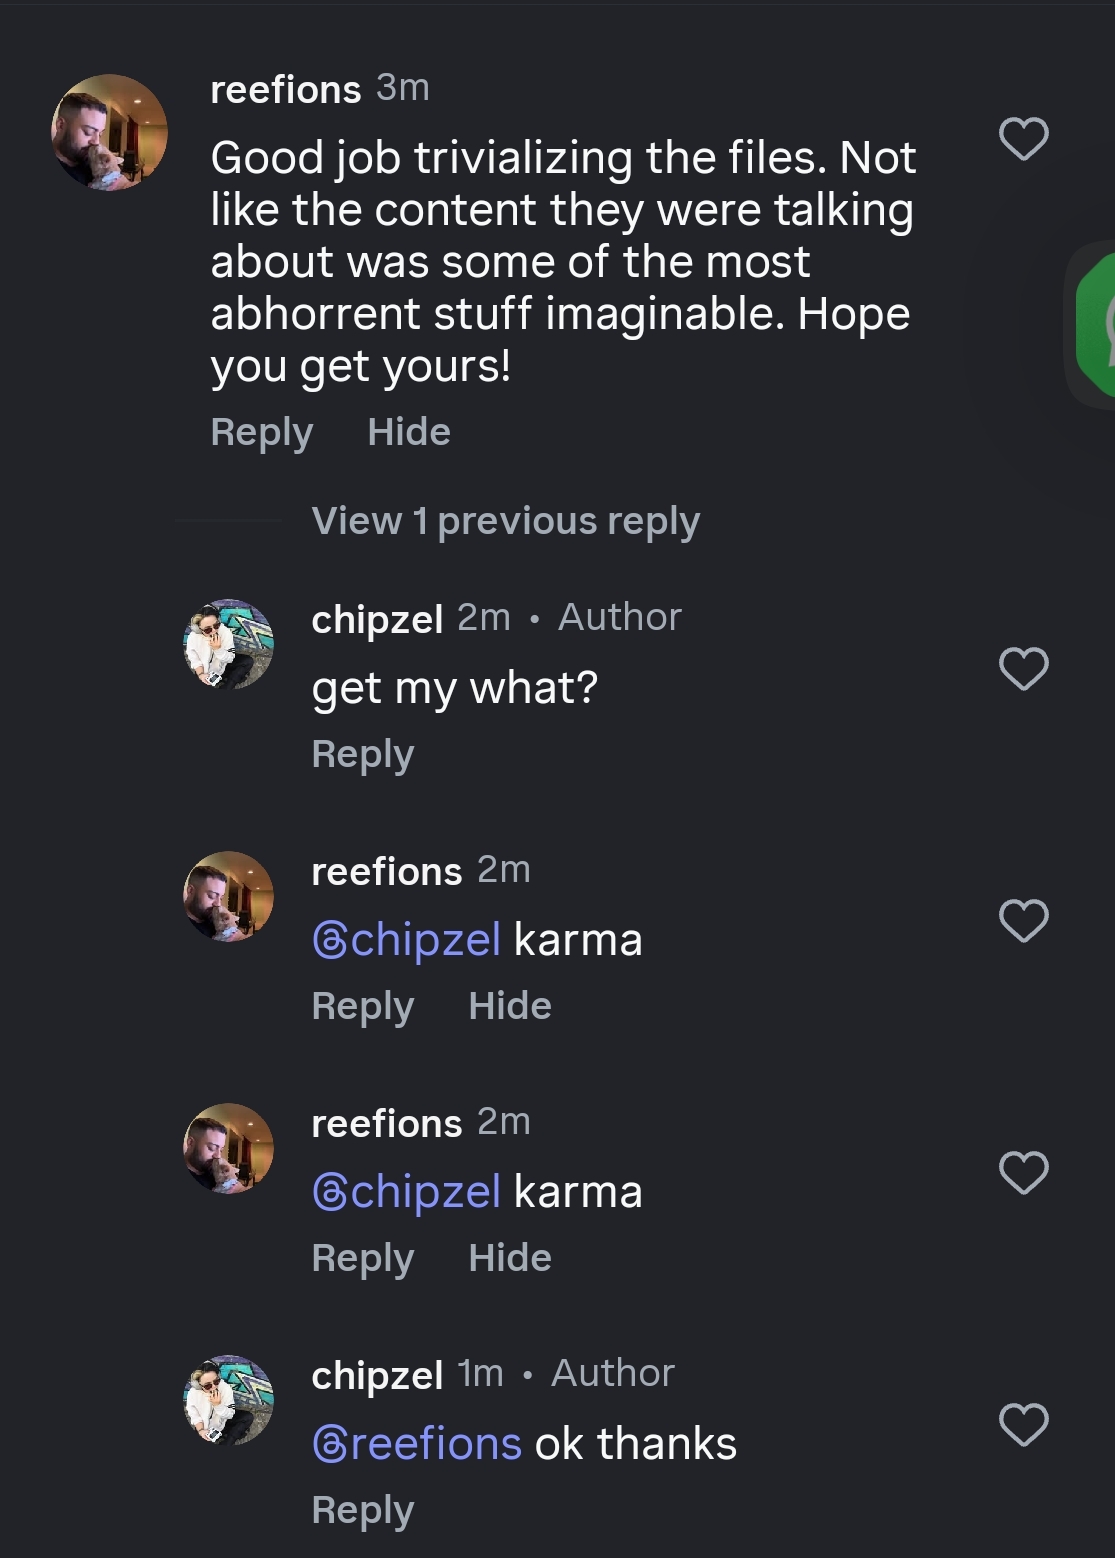Open chipzel username above "get my what?"

click(x=377, y=619)
